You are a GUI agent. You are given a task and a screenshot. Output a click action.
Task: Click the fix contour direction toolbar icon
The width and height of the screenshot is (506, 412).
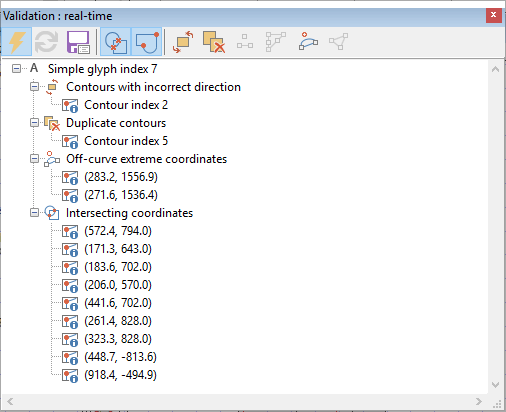[x=183, y=42]
